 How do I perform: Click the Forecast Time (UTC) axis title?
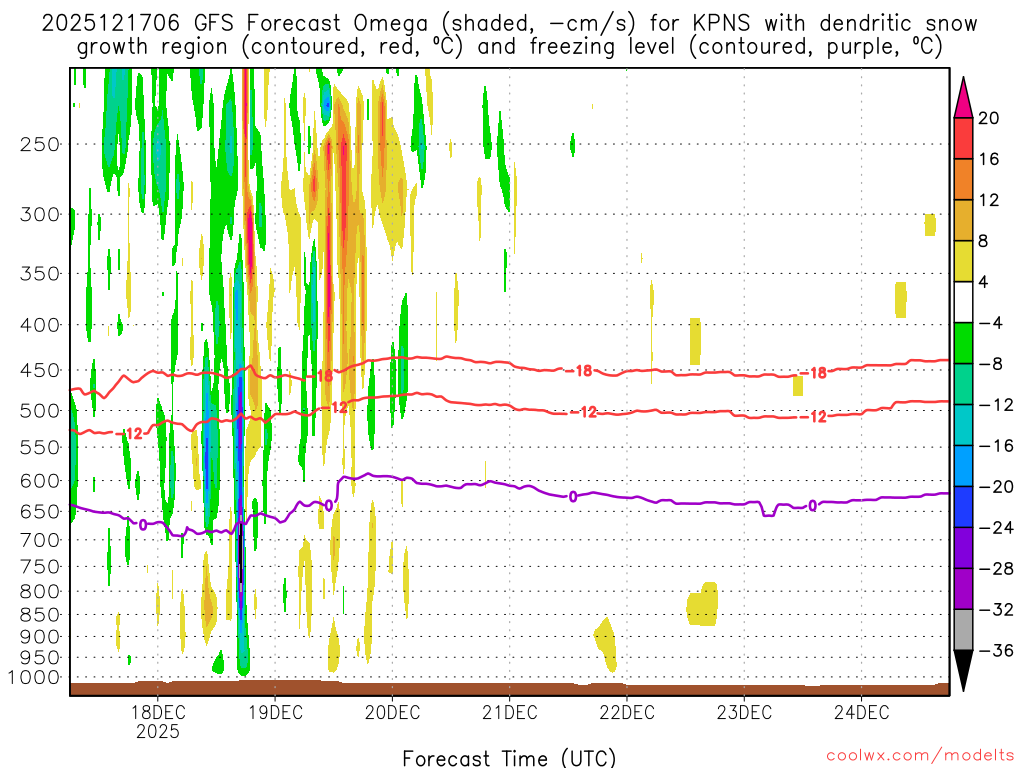(509, 758)
